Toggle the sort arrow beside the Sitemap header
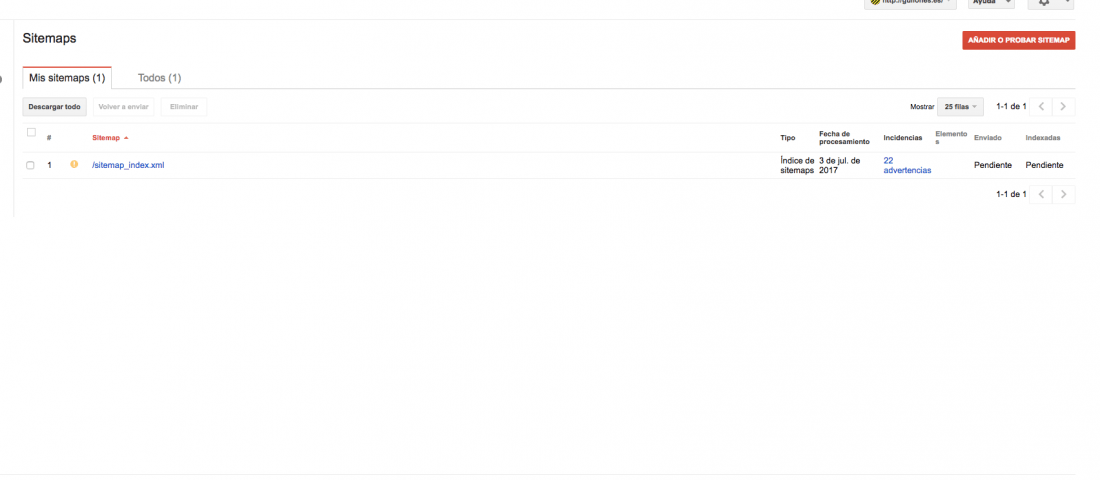 [126, 138]
